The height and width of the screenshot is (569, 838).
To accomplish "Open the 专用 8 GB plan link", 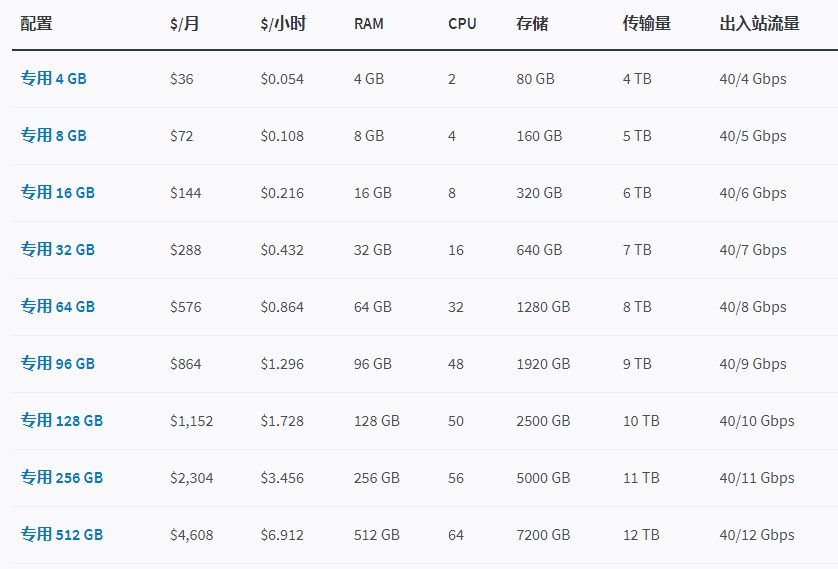I will (54, 136).
